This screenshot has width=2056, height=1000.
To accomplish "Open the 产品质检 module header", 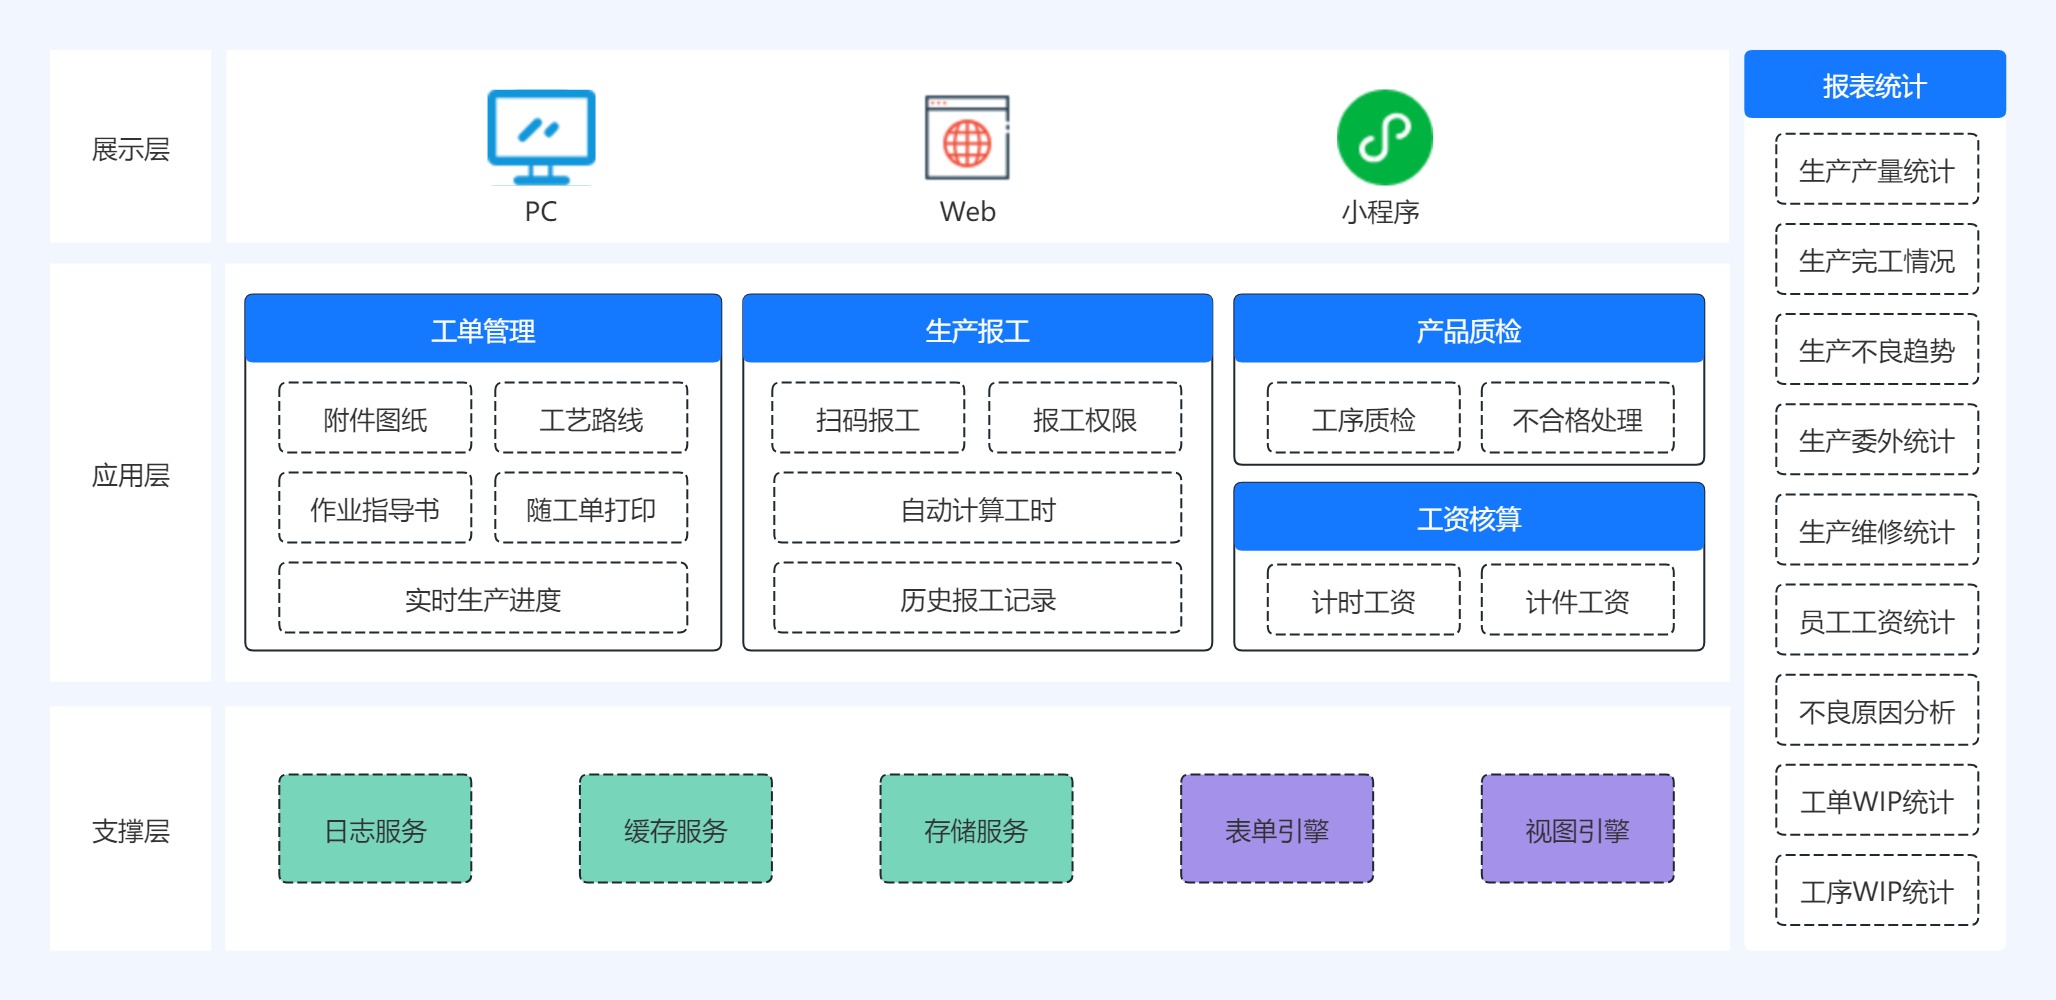I will [x=1468, y=329].
